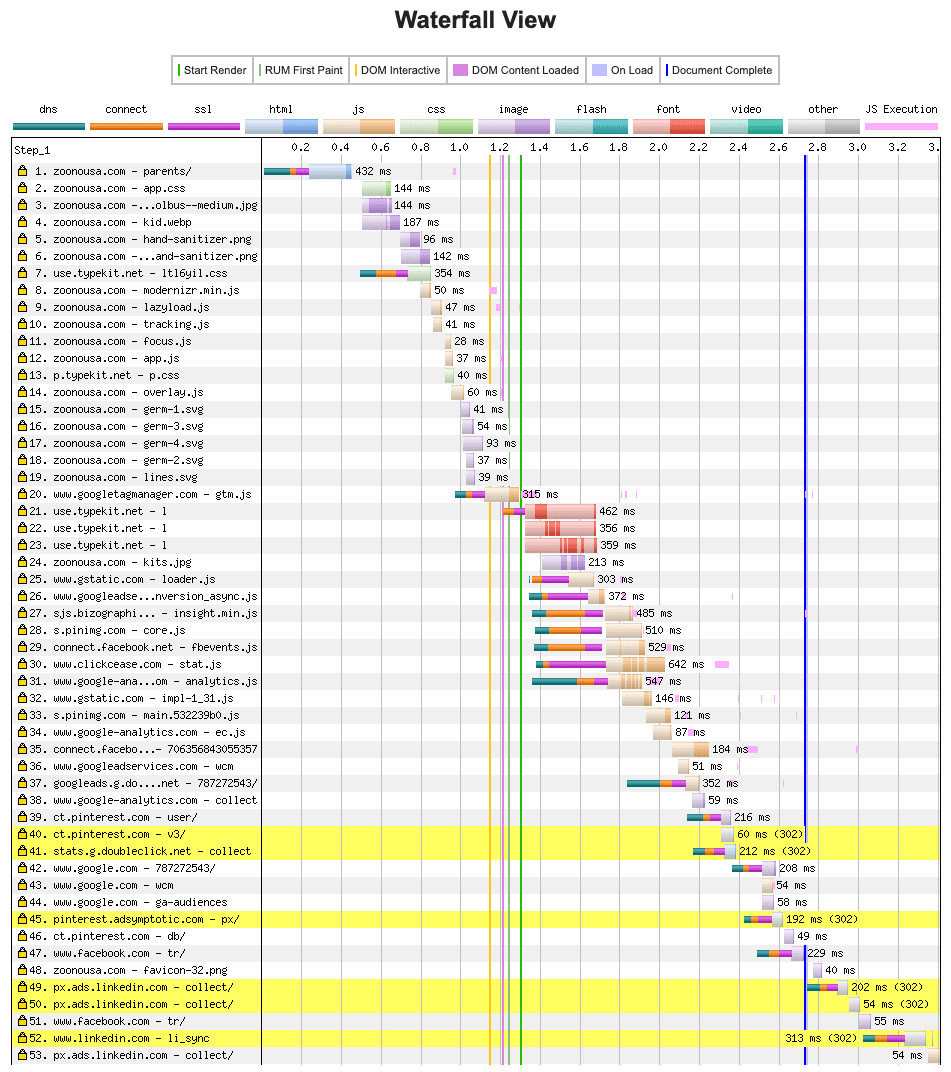
Task: Click the lock icon beside lazyload.js
Action: pos(23,307)
